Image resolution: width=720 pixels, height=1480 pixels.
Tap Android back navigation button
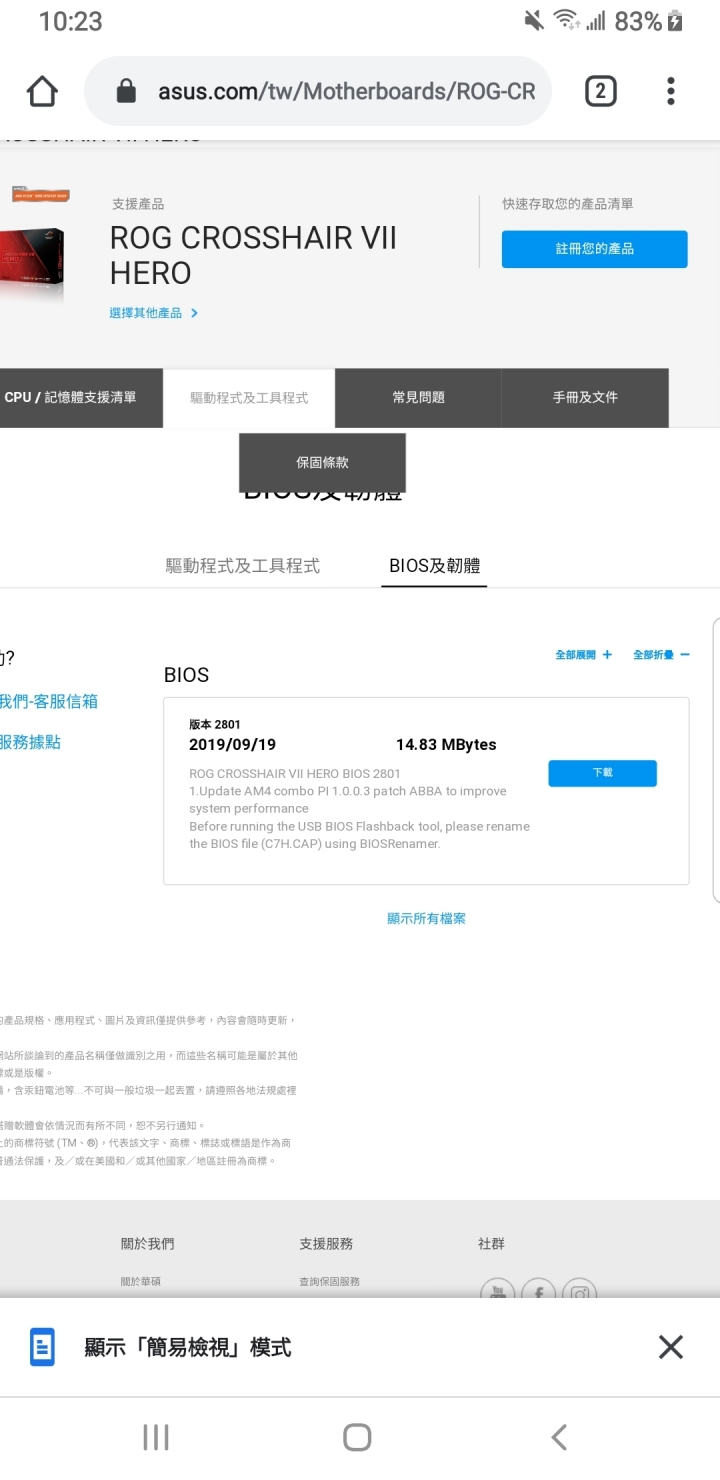pyautogui.click(x=559, y=1438)
